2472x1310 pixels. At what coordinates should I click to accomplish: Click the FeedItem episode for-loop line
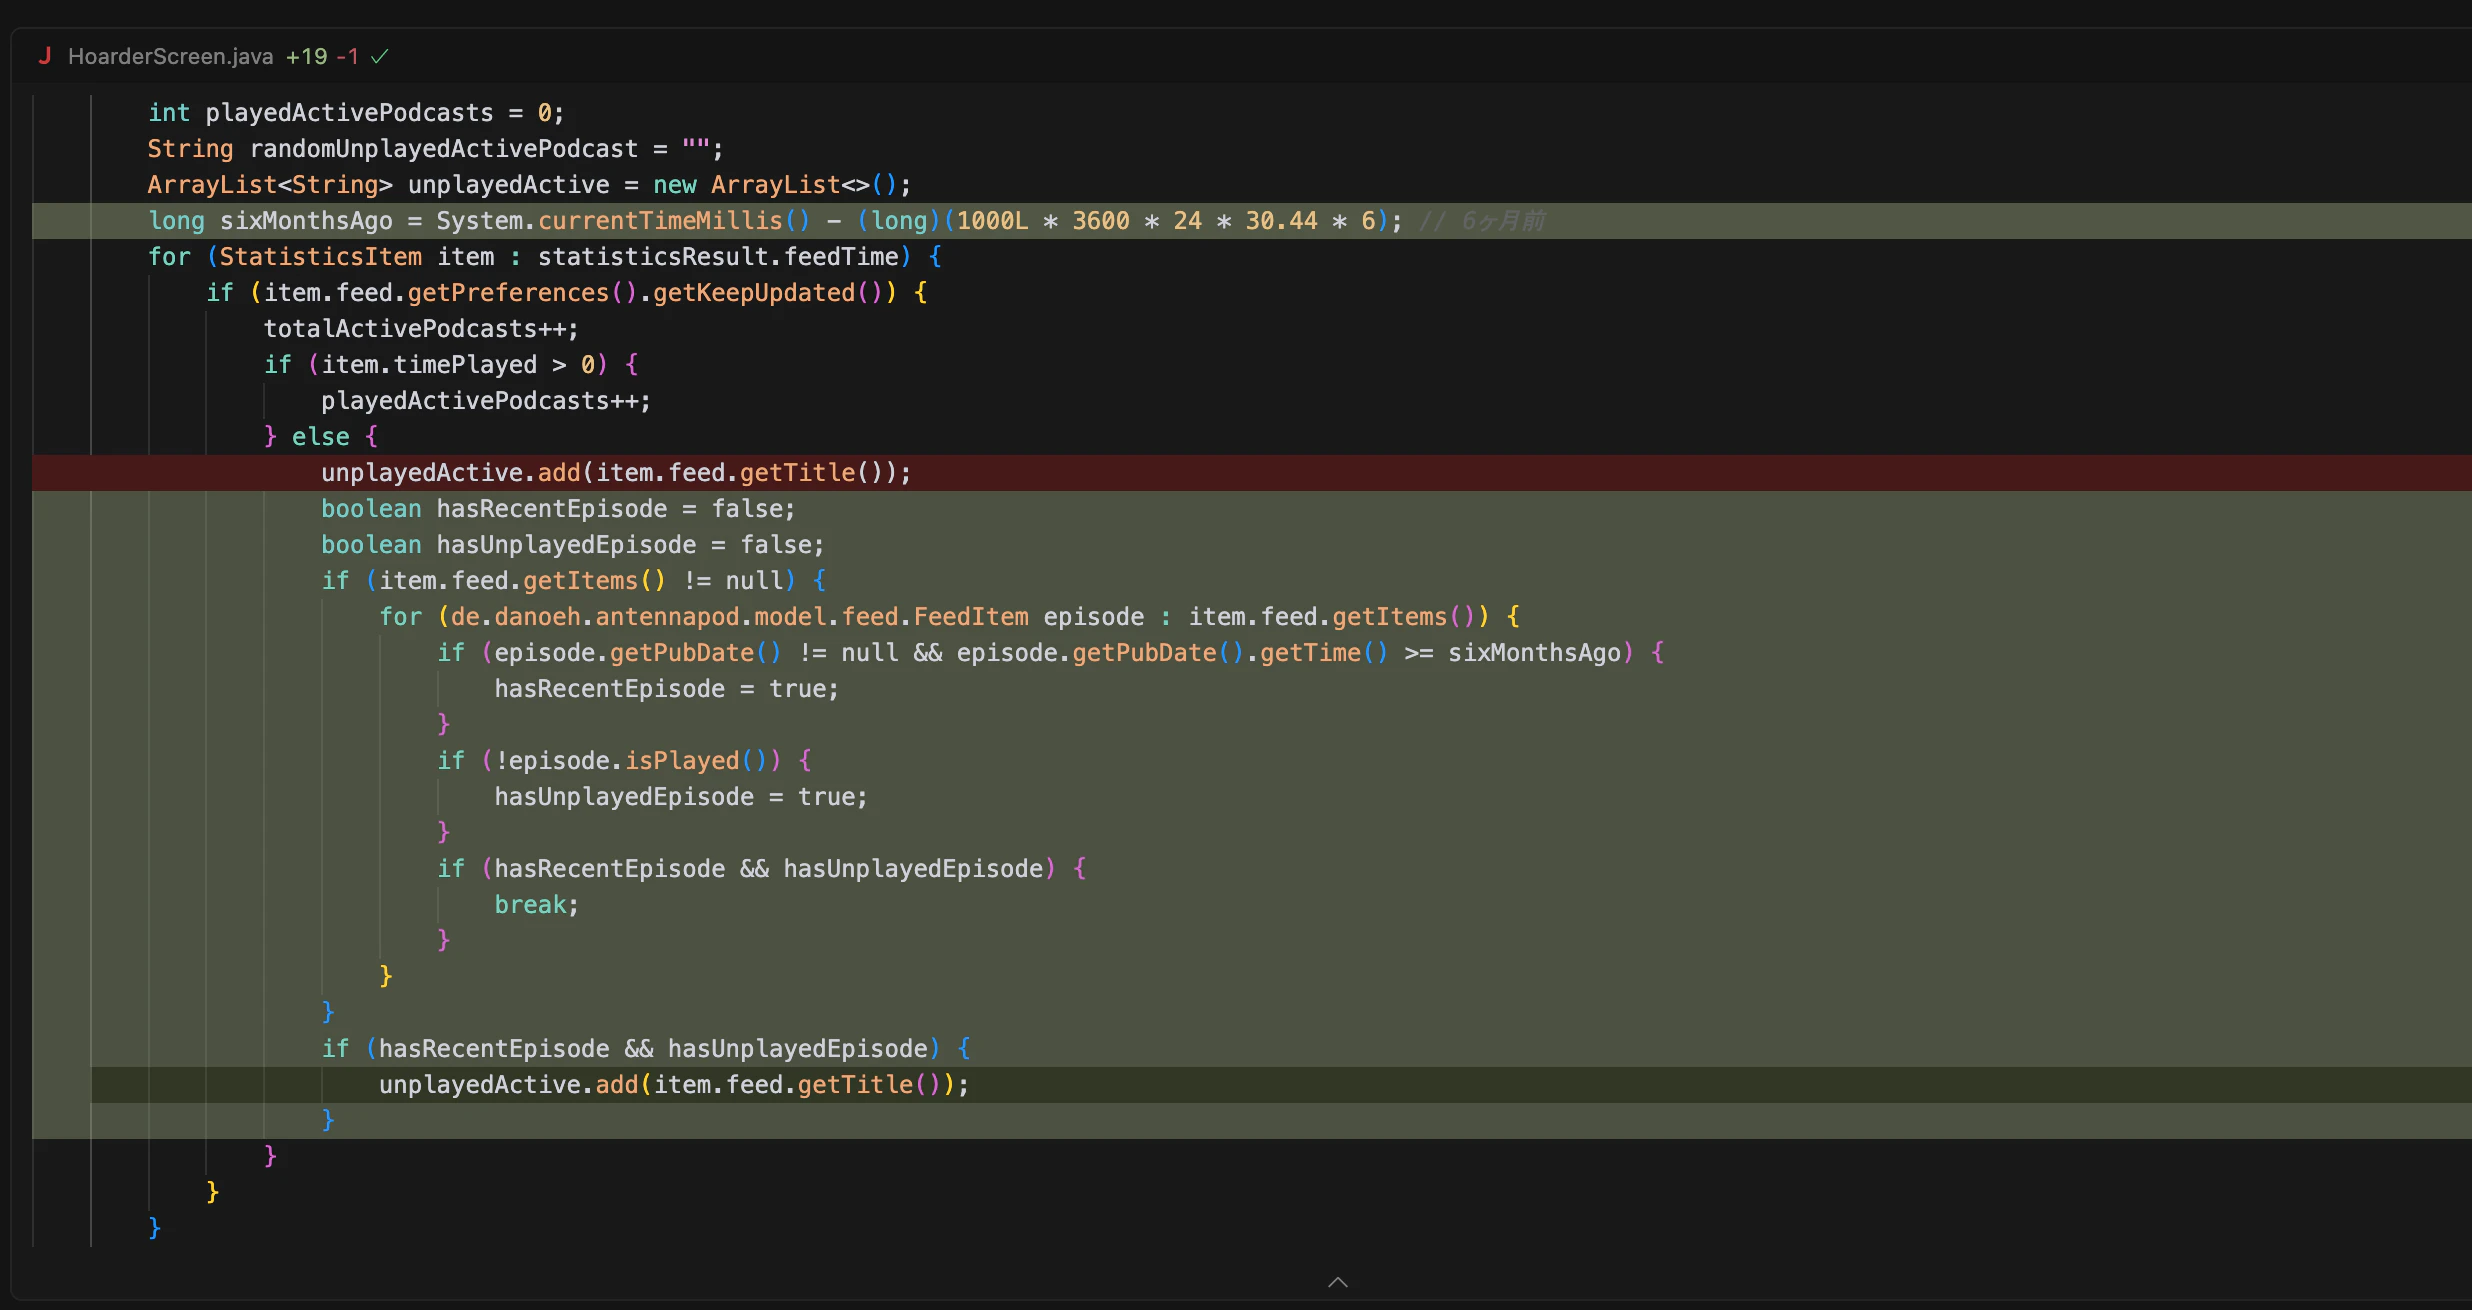[x=950, y=616]
